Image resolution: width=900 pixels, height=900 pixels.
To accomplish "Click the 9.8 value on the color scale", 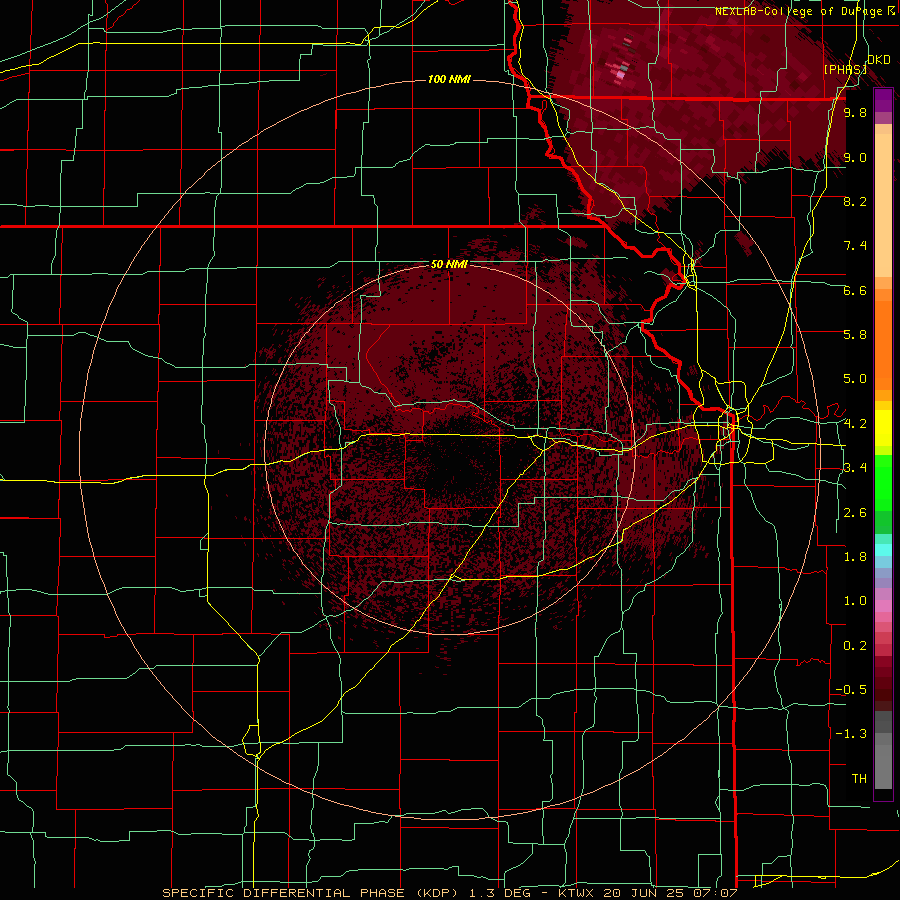I will (x=855, y=112).
